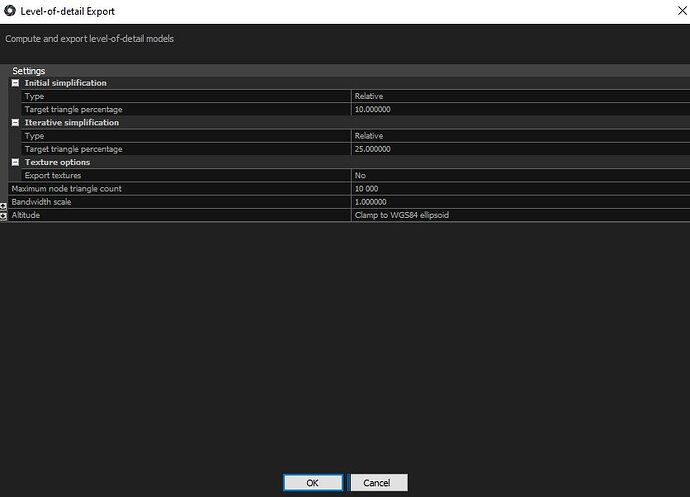Edit Bandwidth scale value 1.000000
The height and width of the screenshot is (497, 690).
point(521,202)
